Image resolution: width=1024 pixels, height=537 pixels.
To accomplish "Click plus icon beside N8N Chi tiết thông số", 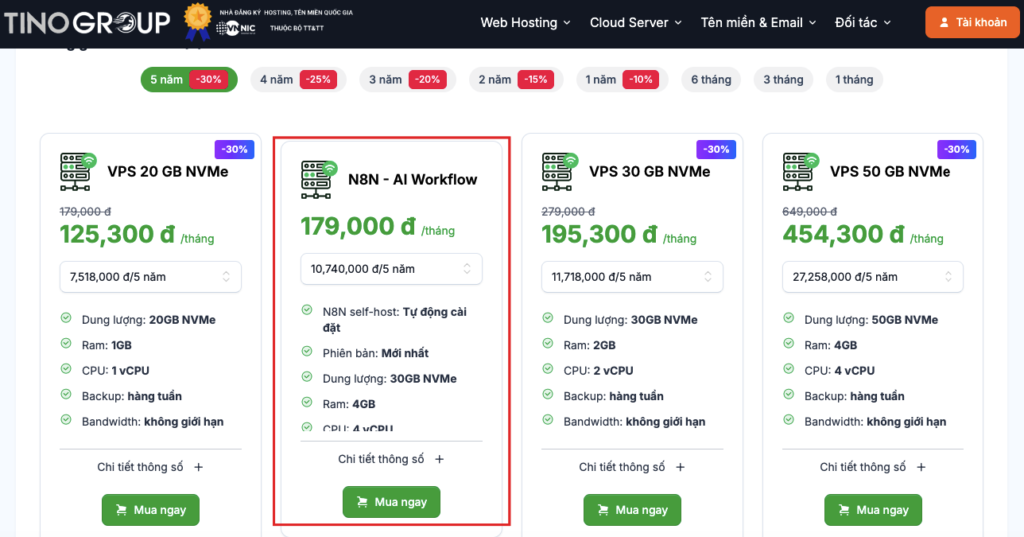I will 440,459.
